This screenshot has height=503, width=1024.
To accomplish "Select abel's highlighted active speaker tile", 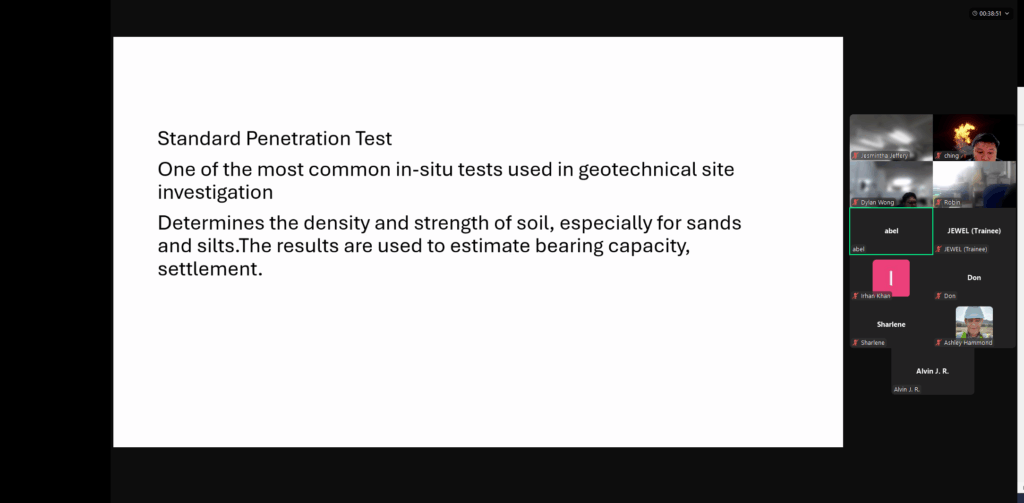I will click(x=891, y=231).
